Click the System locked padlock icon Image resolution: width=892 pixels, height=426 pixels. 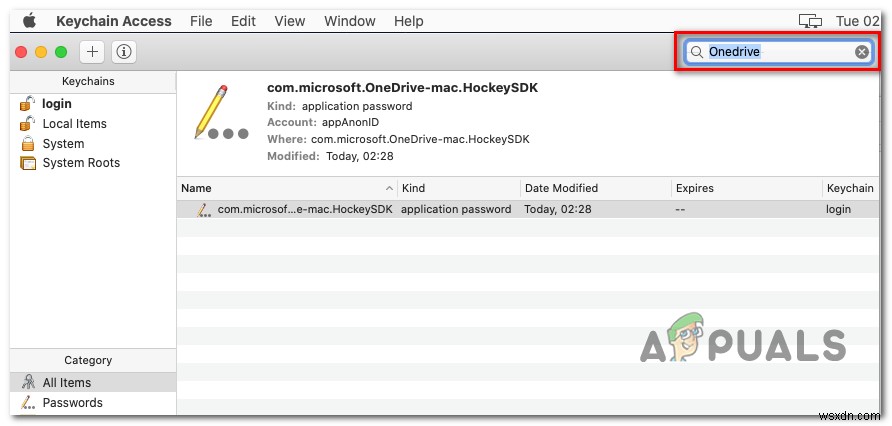click(27, 143)
